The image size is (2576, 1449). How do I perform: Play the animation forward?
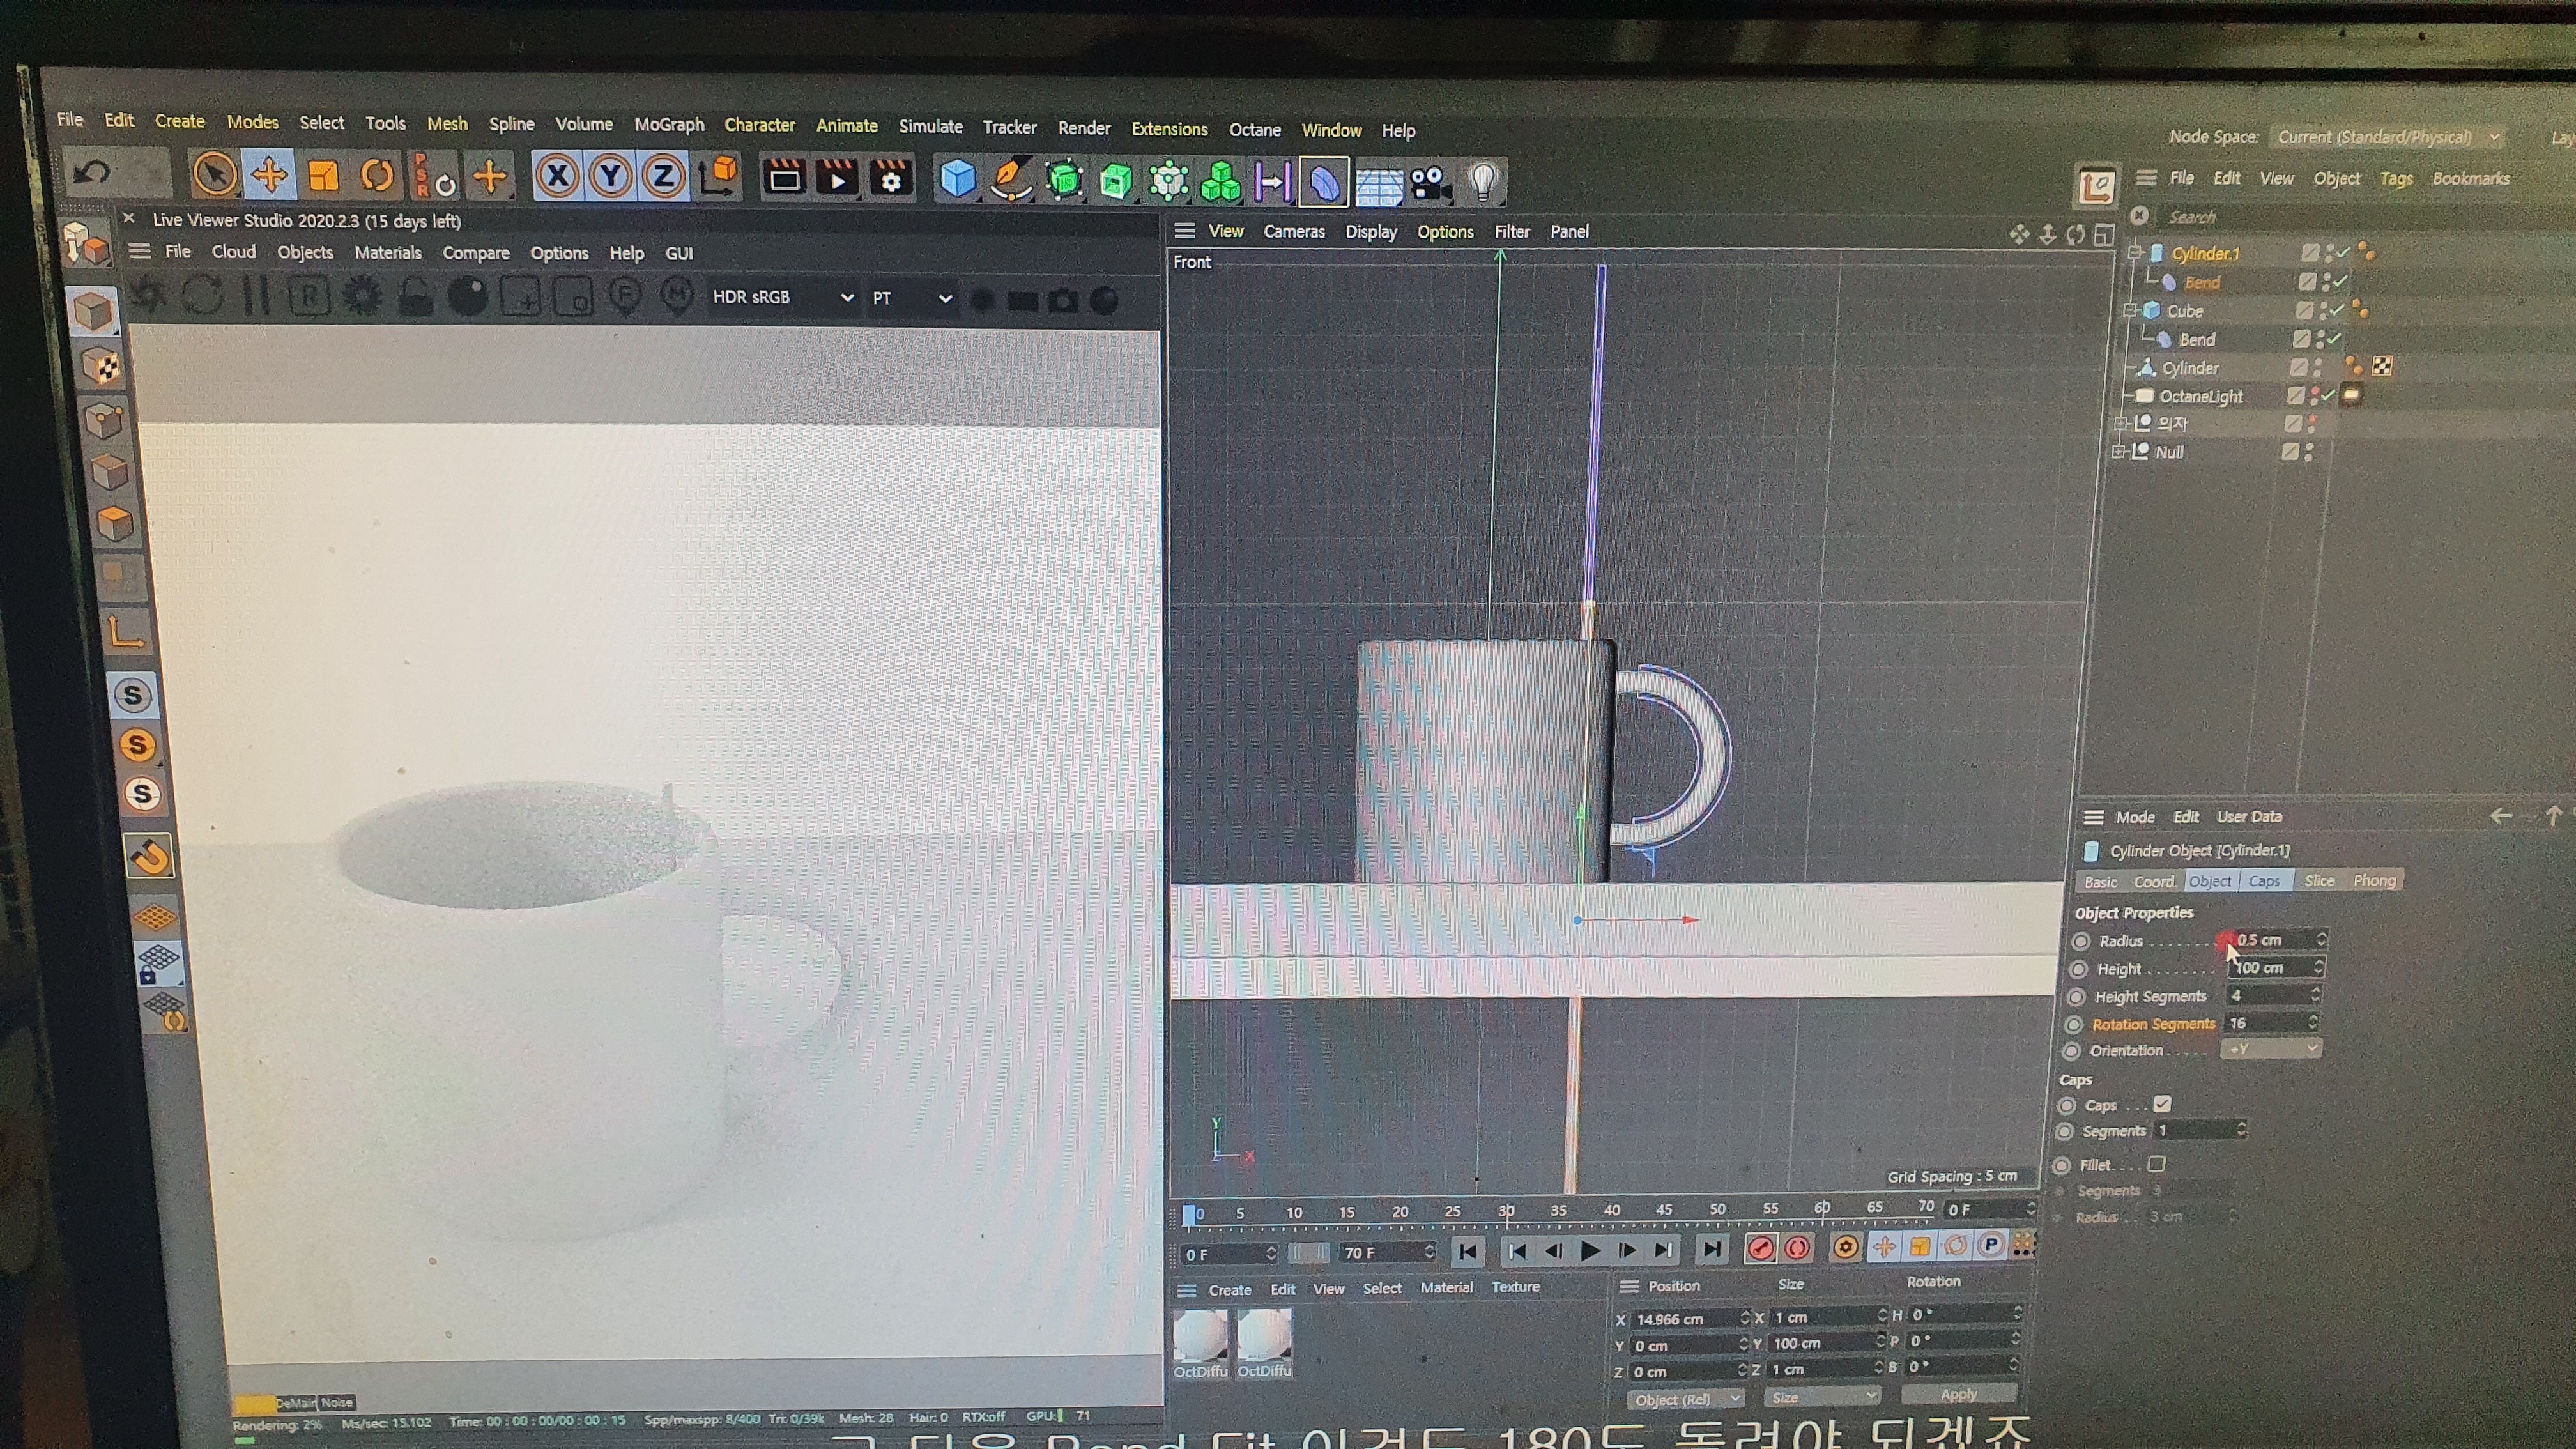tap(1590, 1251)
